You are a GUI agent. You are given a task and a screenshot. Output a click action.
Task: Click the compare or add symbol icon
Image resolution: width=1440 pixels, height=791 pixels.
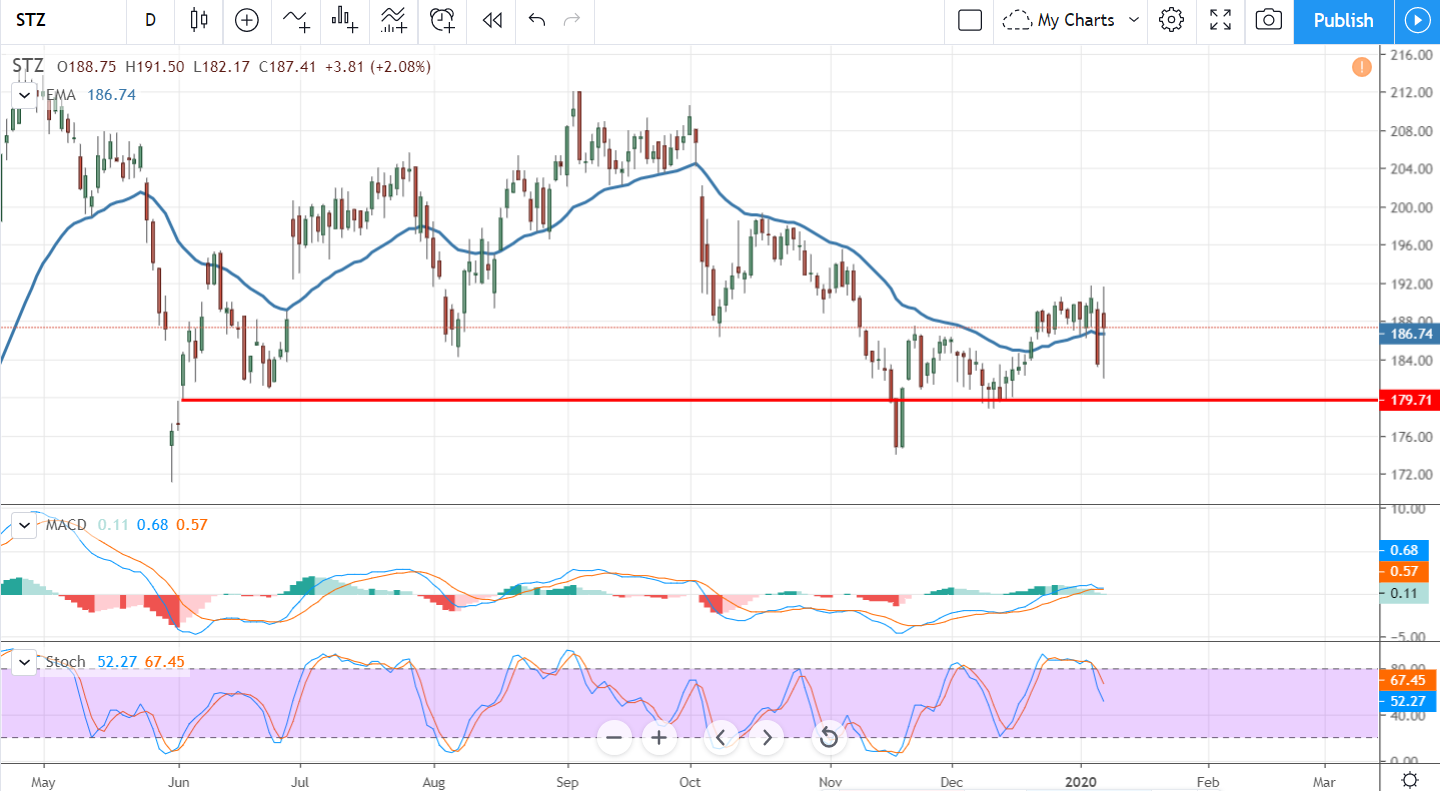(246, 20)
